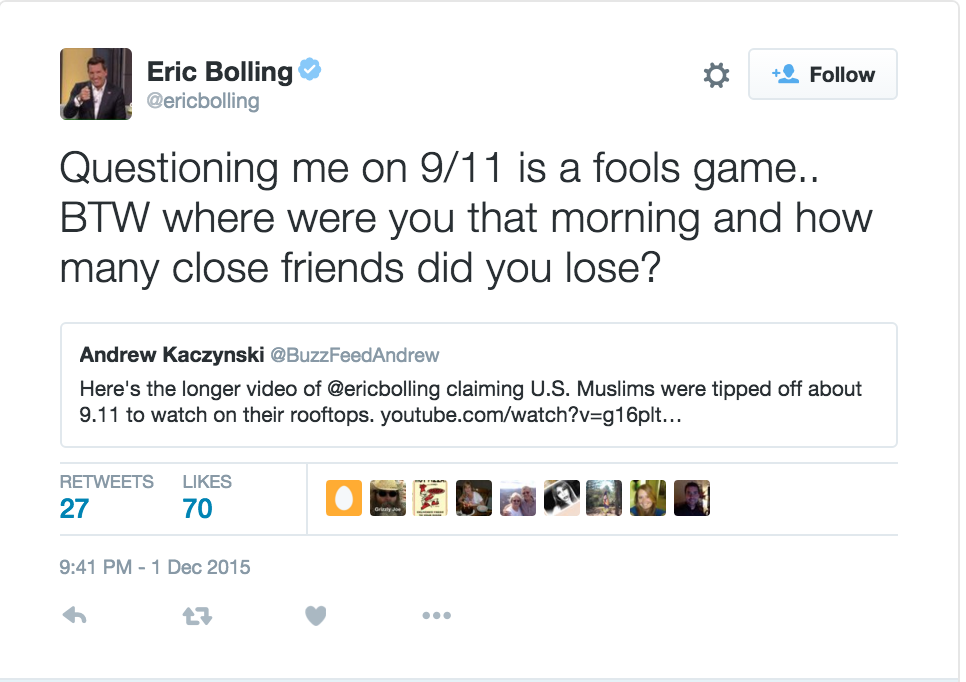Retweet using the retweet arrows icon
Screen dimensions: 966x682
(197, 615)
